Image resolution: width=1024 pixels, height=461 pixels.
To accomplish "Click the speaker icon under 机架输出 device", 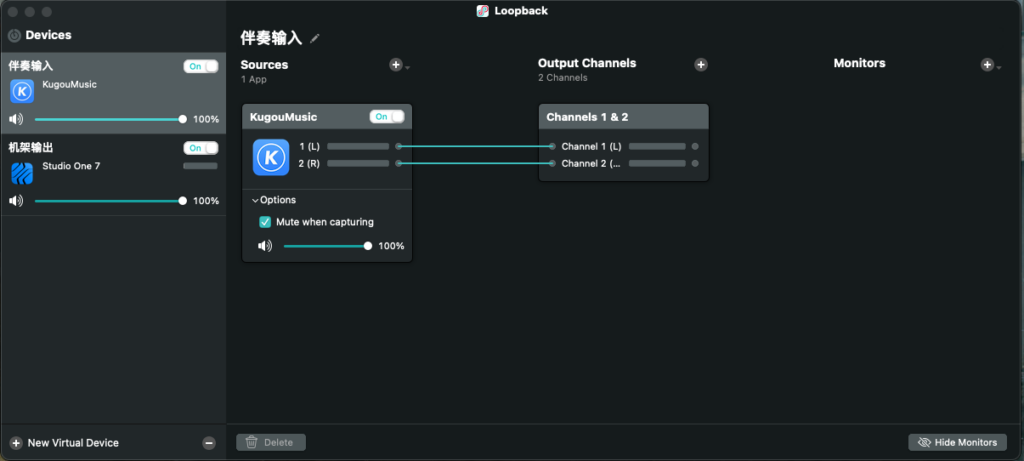I will point(16,200).
